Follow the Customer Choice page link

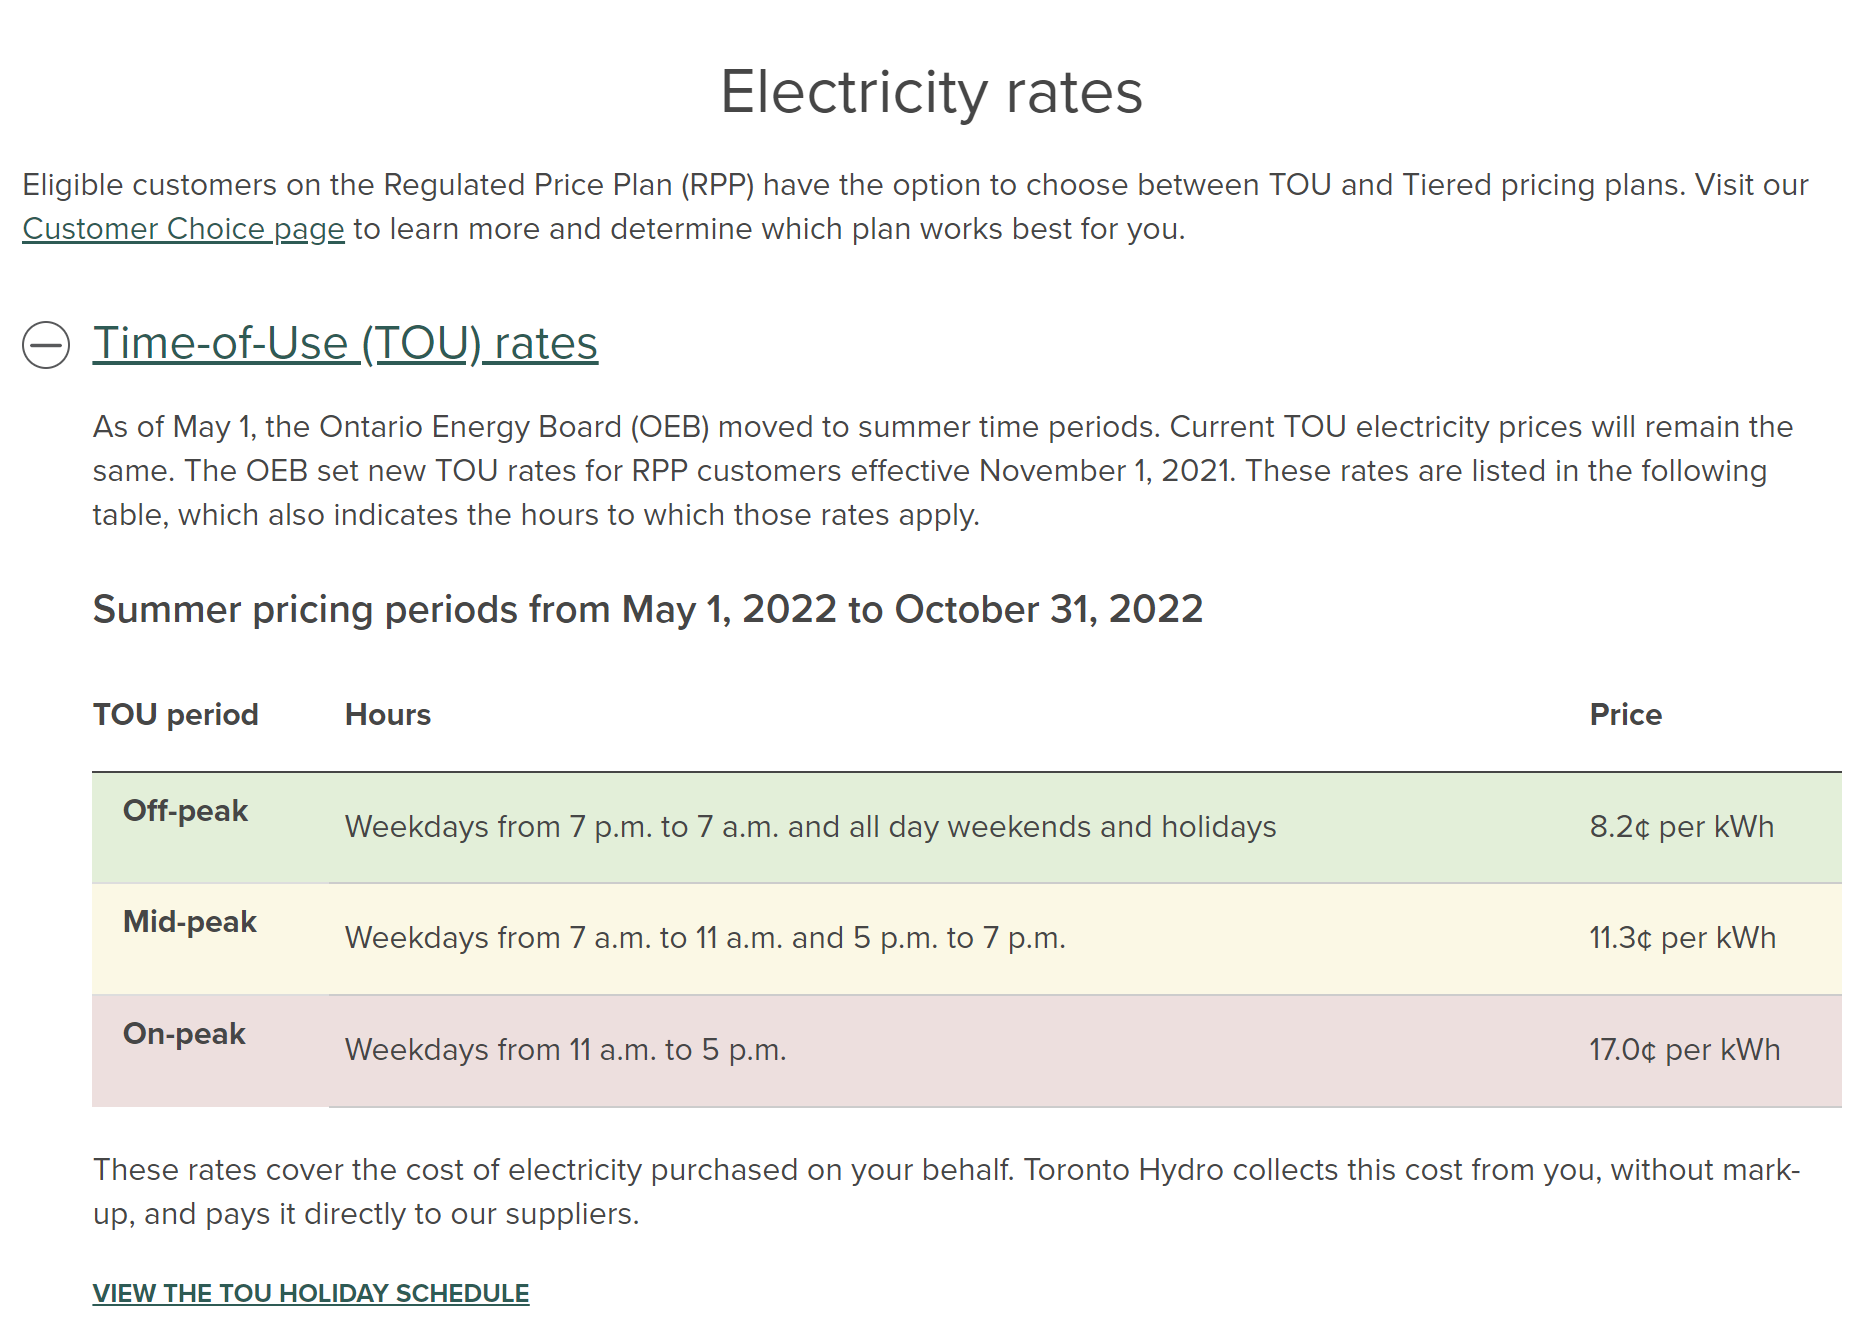(183, 229)
